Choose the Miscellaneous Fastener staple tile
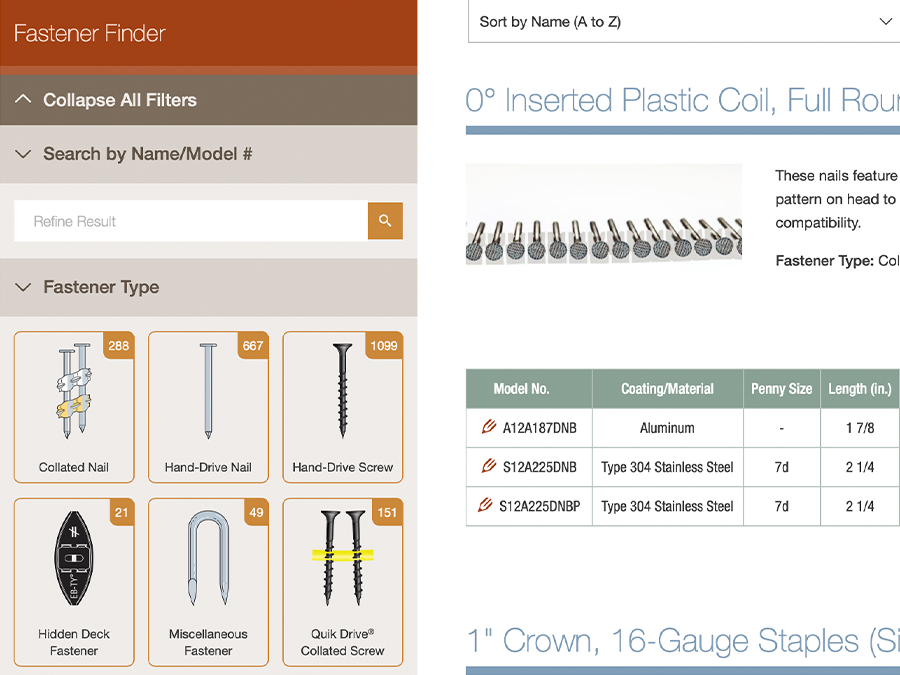 (x=208, y=582)
